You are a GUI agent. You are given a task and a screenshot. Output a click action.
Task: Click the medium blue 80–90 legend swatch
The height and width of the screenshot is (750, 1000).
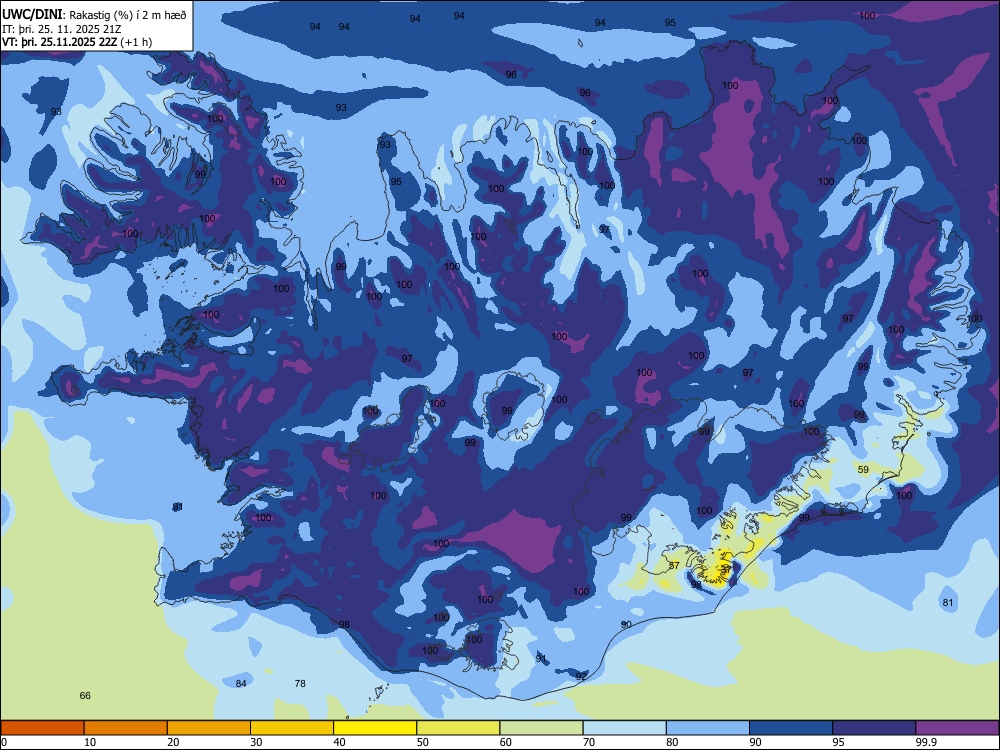point(708,728)
